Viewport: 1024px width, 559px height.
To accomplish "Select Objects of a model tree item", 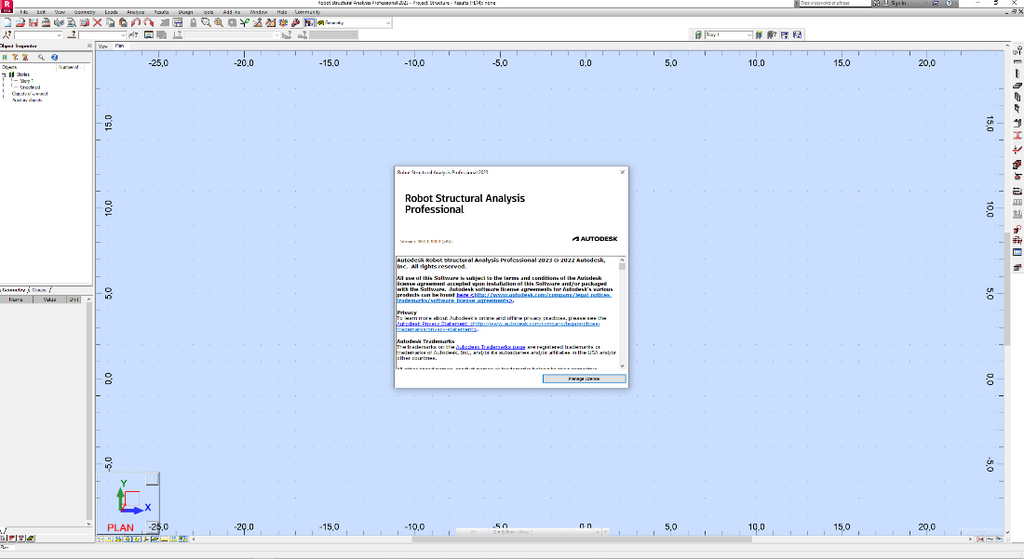I will pyautogui.click(x=30, y=93).
